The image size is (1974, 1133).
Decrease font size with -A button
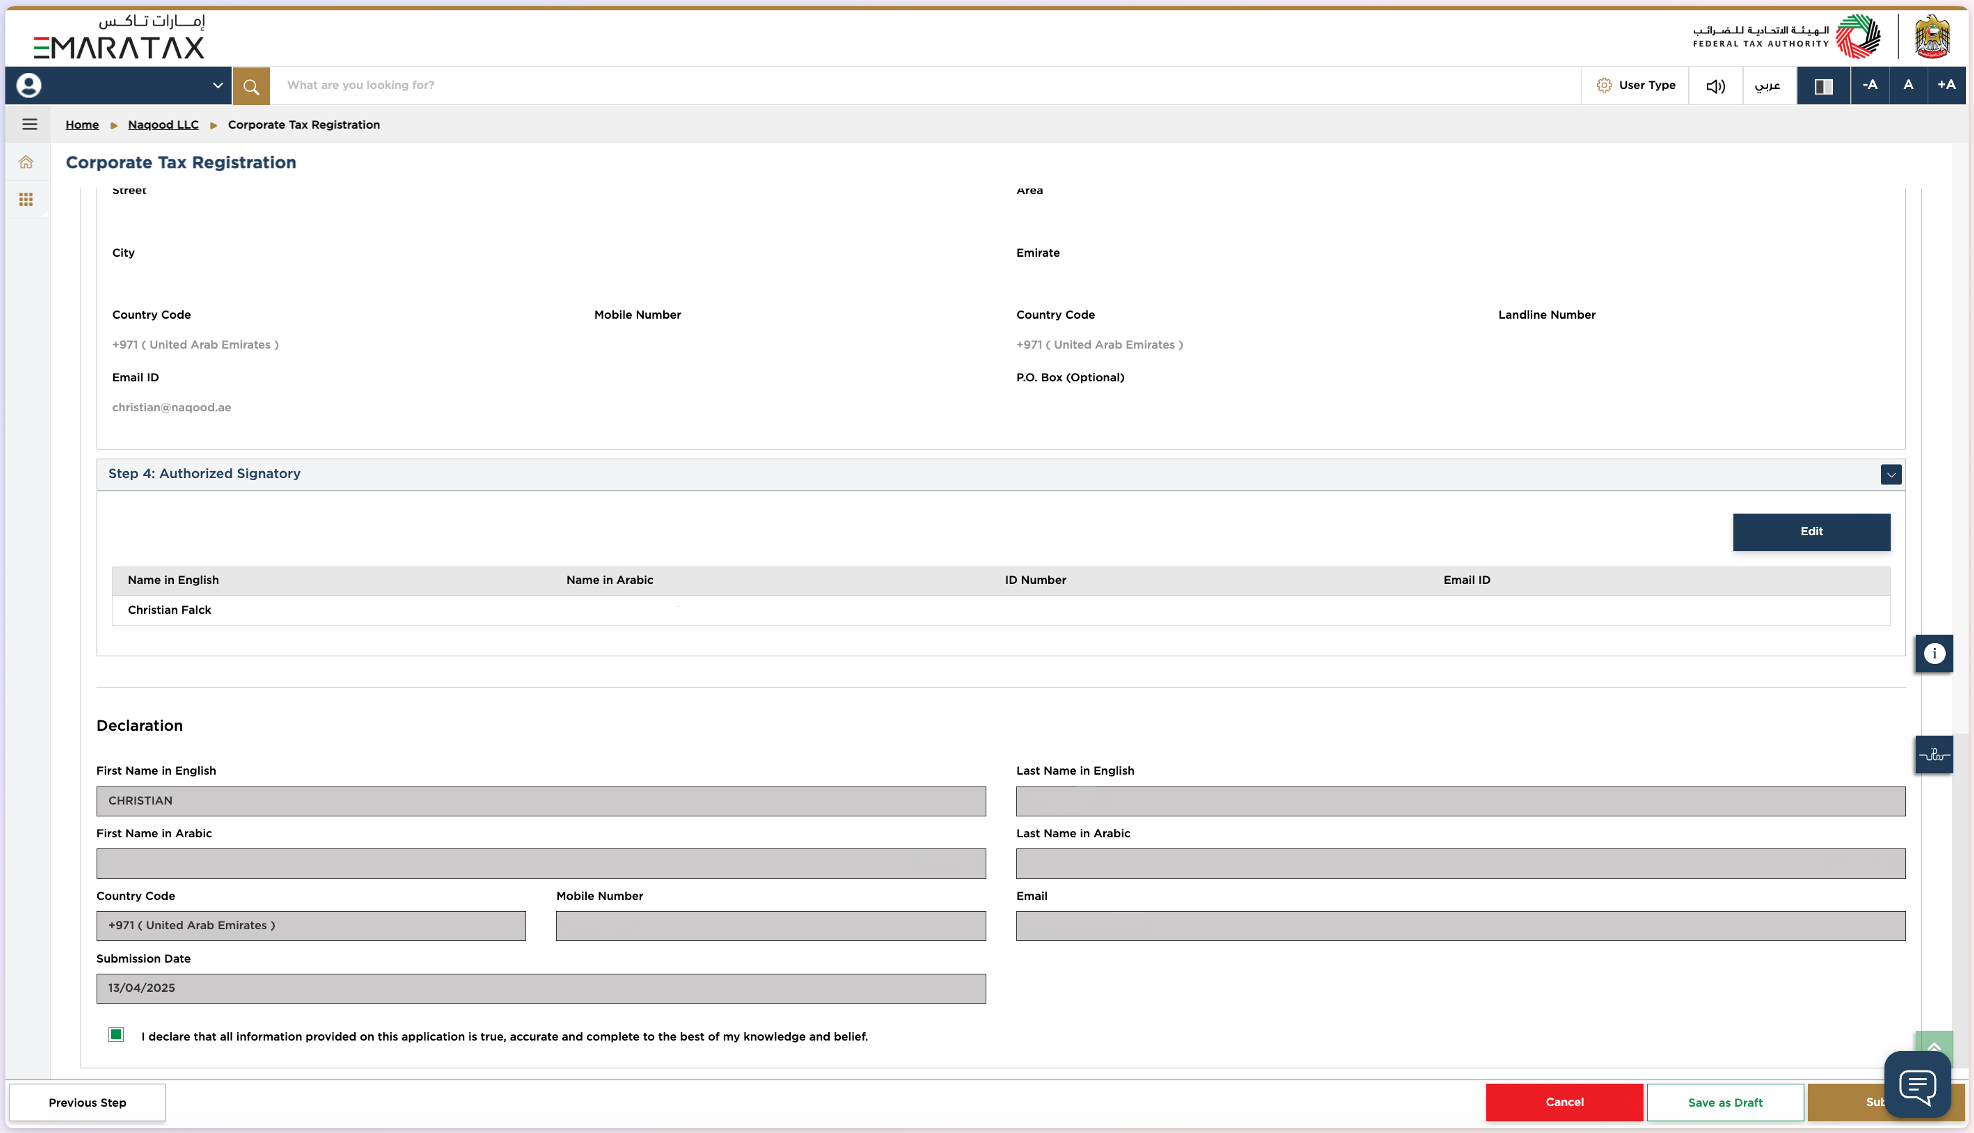click(1869, 86)
